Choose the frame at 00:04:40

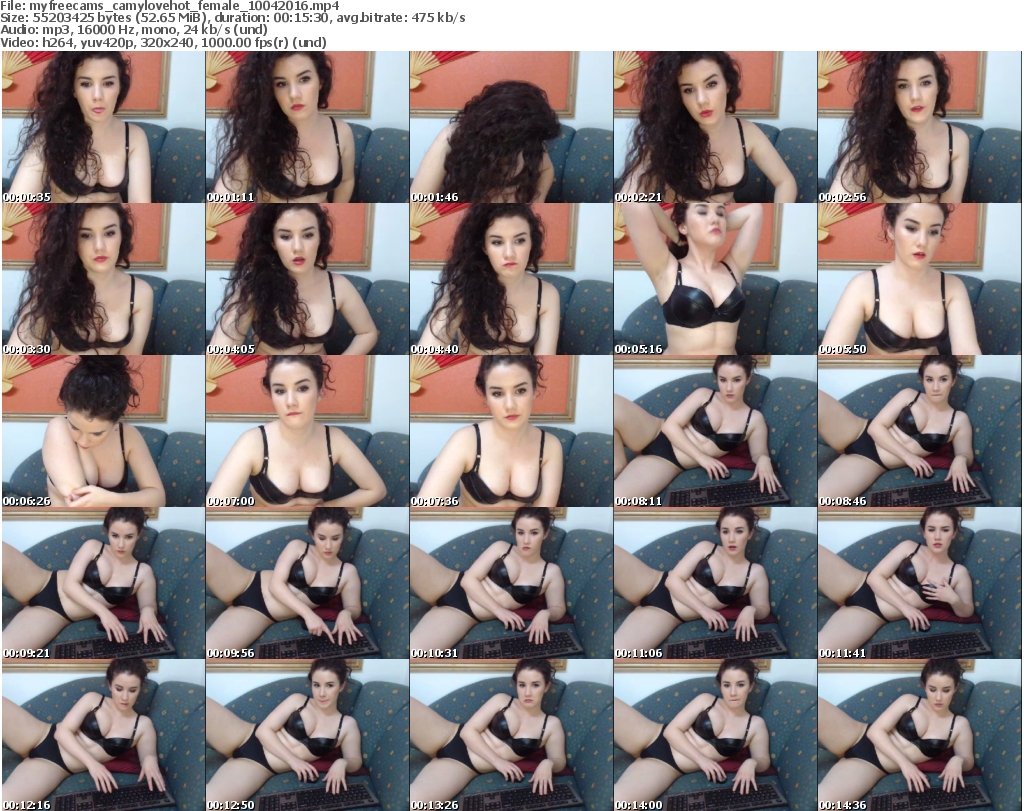tap(511, 279)
